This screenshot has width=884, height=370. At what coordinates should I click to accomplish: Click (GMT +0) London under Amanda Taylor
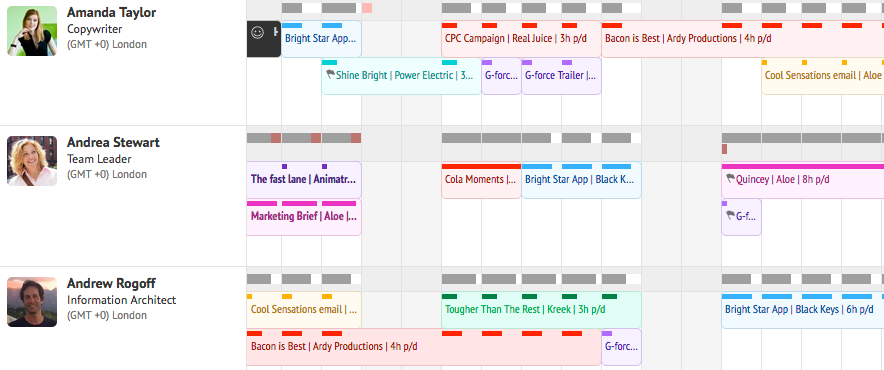(107, 45)
